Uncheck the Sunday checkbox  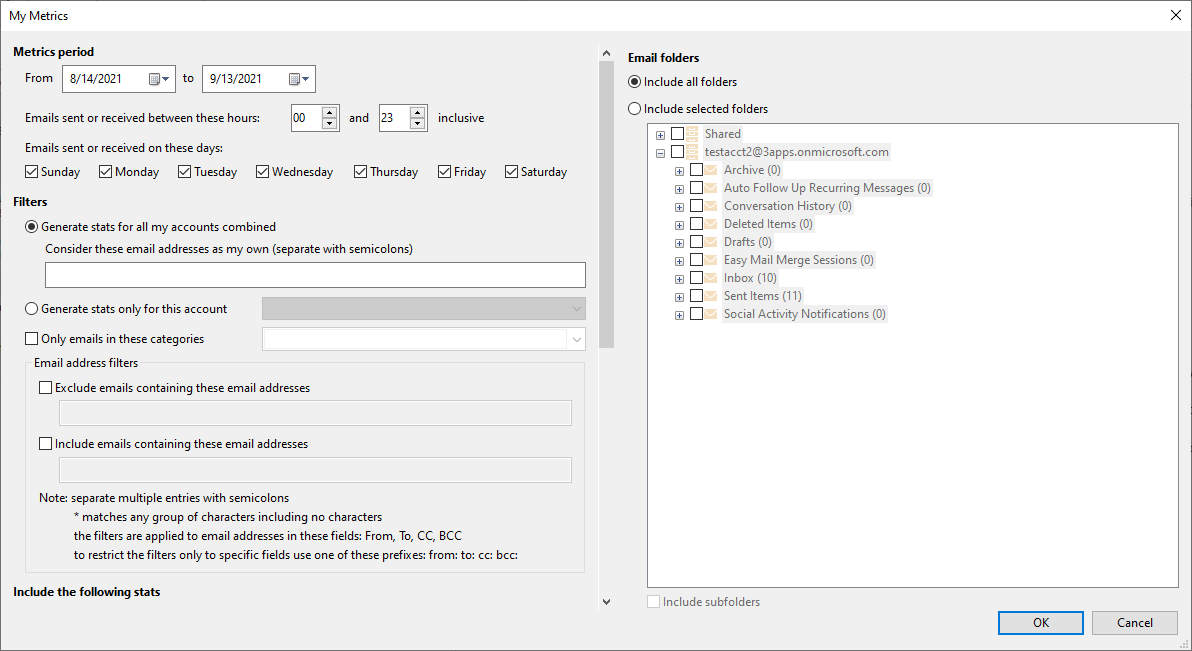point(31,172)
